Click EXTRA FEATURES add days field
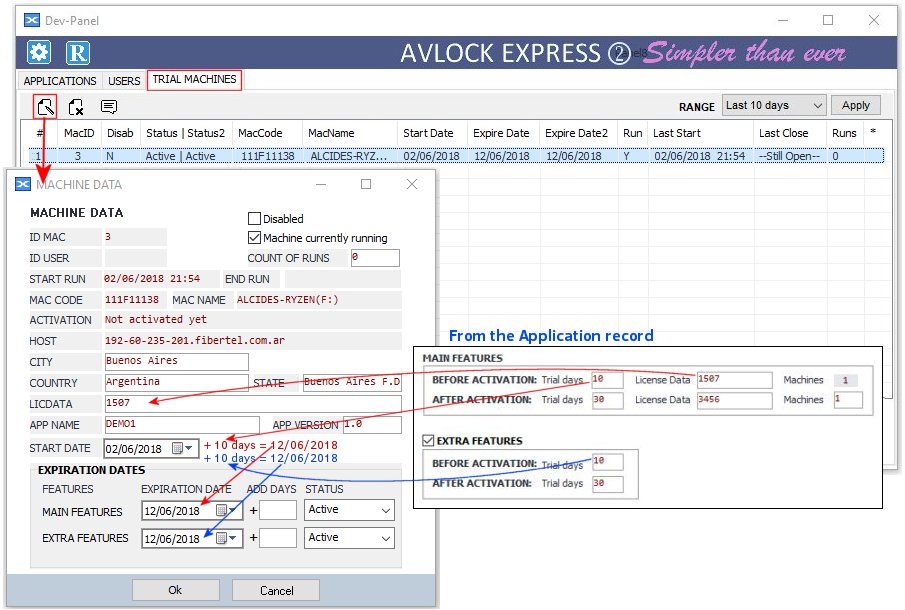The image size is (905, 610). pyautogui.click(x=278, y=538)
